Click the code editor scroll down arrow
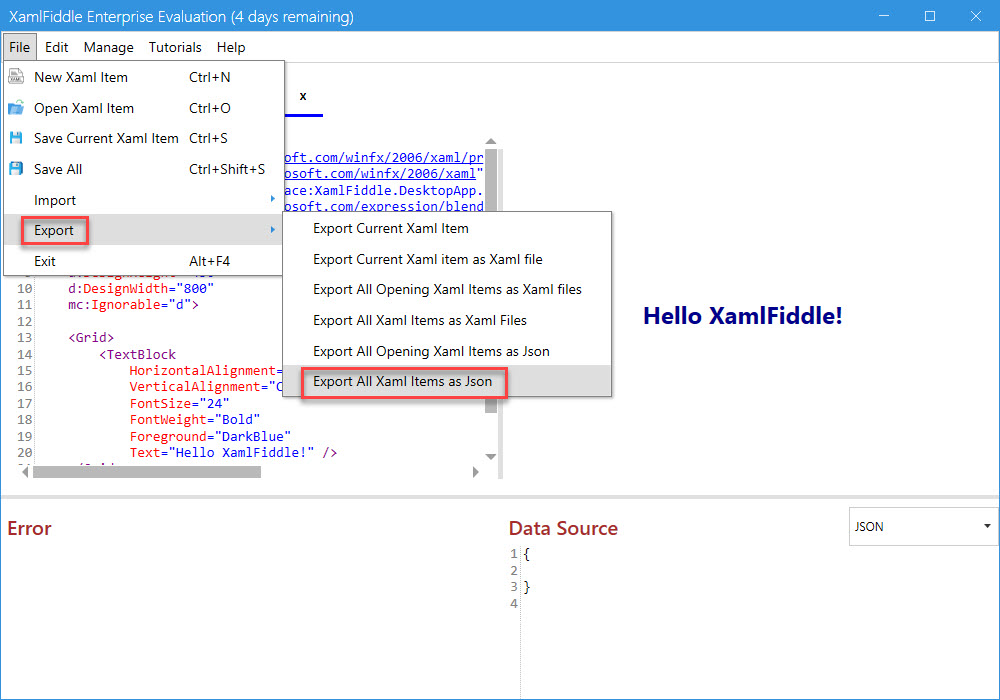This screenshot has width=1000, height=700. (x=490, y=456)
